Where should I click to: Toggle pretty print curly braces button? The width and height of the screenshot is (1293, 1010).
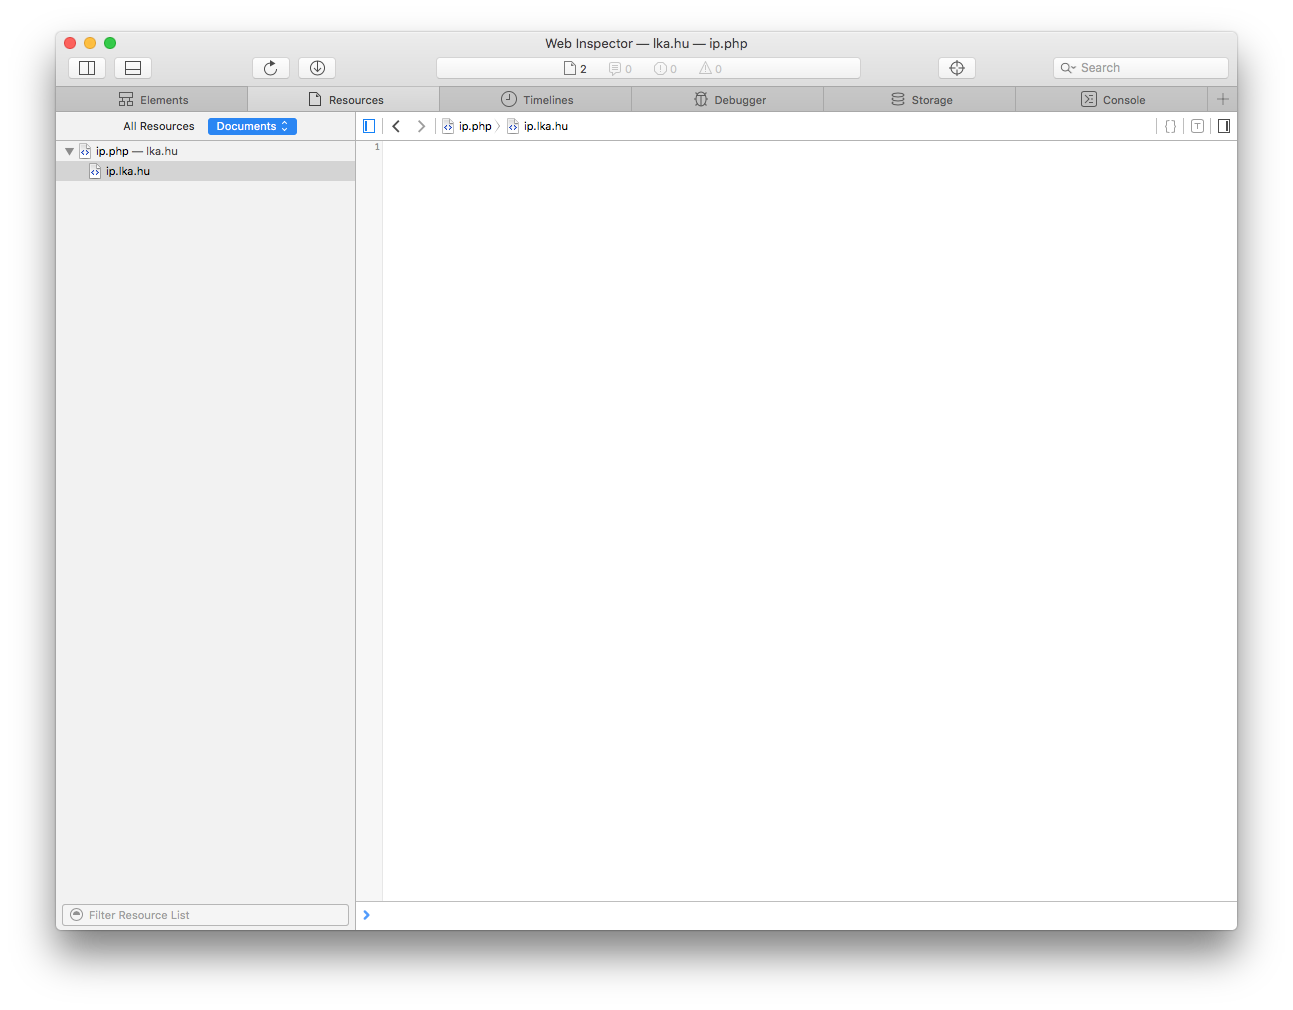[x=1170, y=126]
